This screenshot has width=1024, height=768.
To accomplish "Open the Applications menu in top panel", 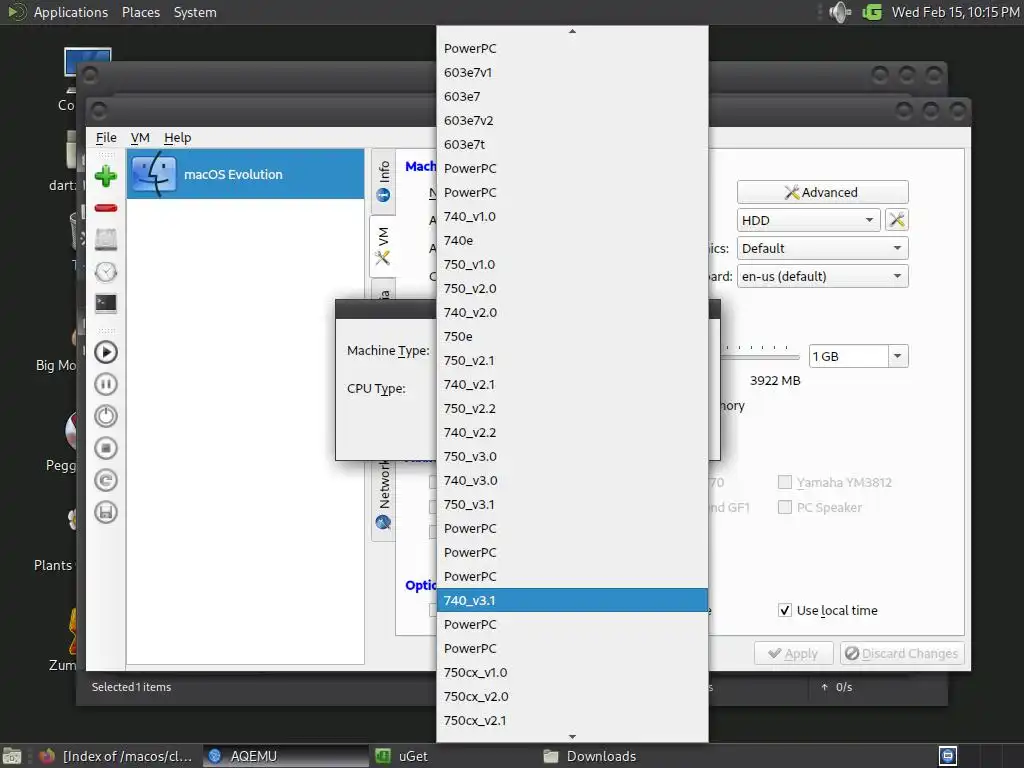I will click(x=71, y=12).
